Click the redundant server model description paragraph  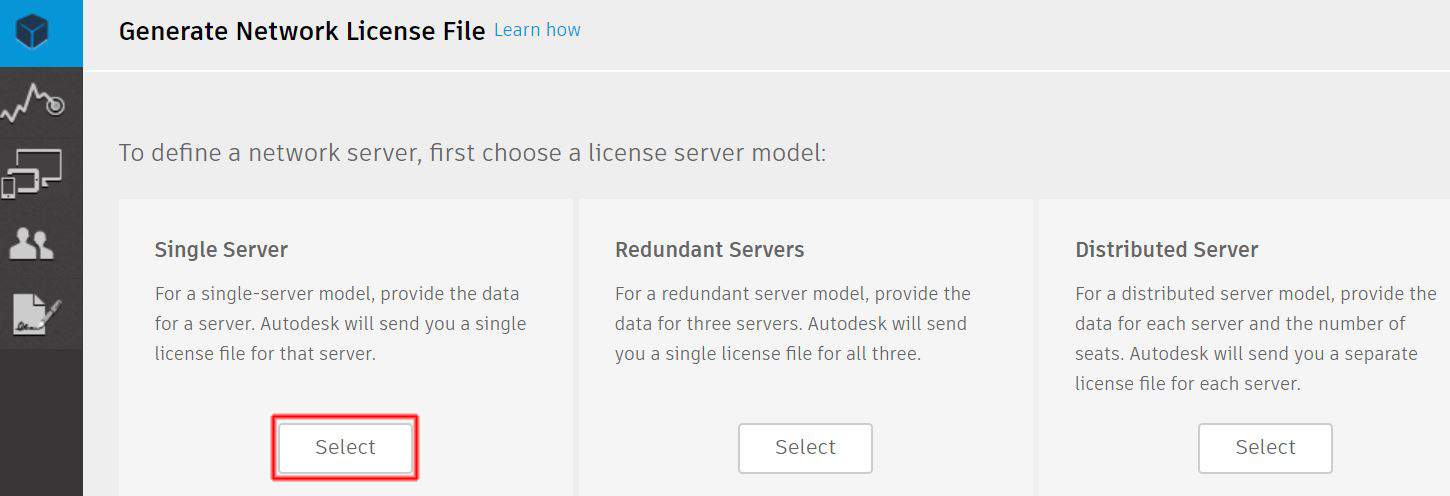coord(792,324)
